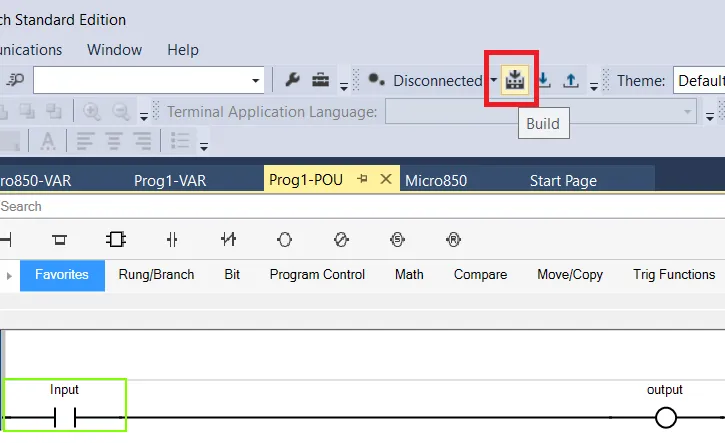Open the wrench tool icon
The height and width of the screenshot is (443, 725).
tap(293, 80)
